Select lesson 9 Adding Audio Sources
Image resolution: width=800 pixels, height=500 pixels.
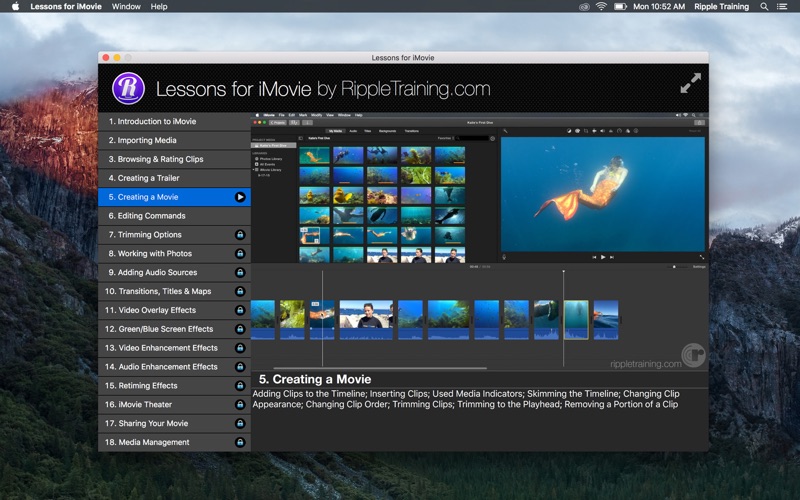click(x=174, y=272)
